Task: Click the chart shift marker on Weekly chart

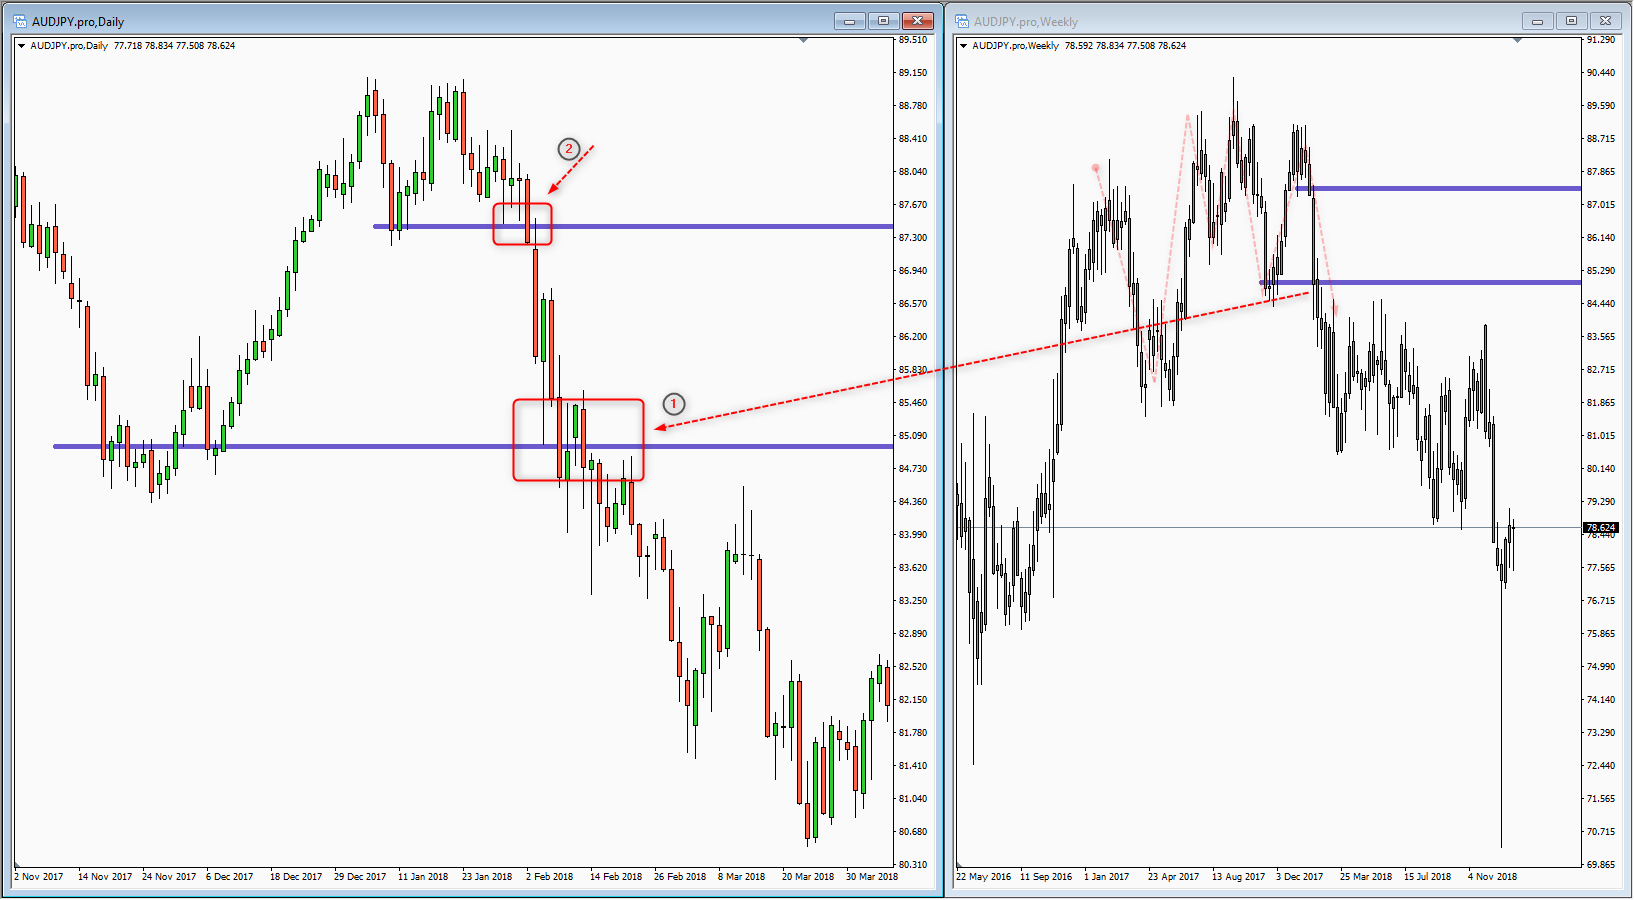Action: pyautogui.click(x=1517, y=41)
